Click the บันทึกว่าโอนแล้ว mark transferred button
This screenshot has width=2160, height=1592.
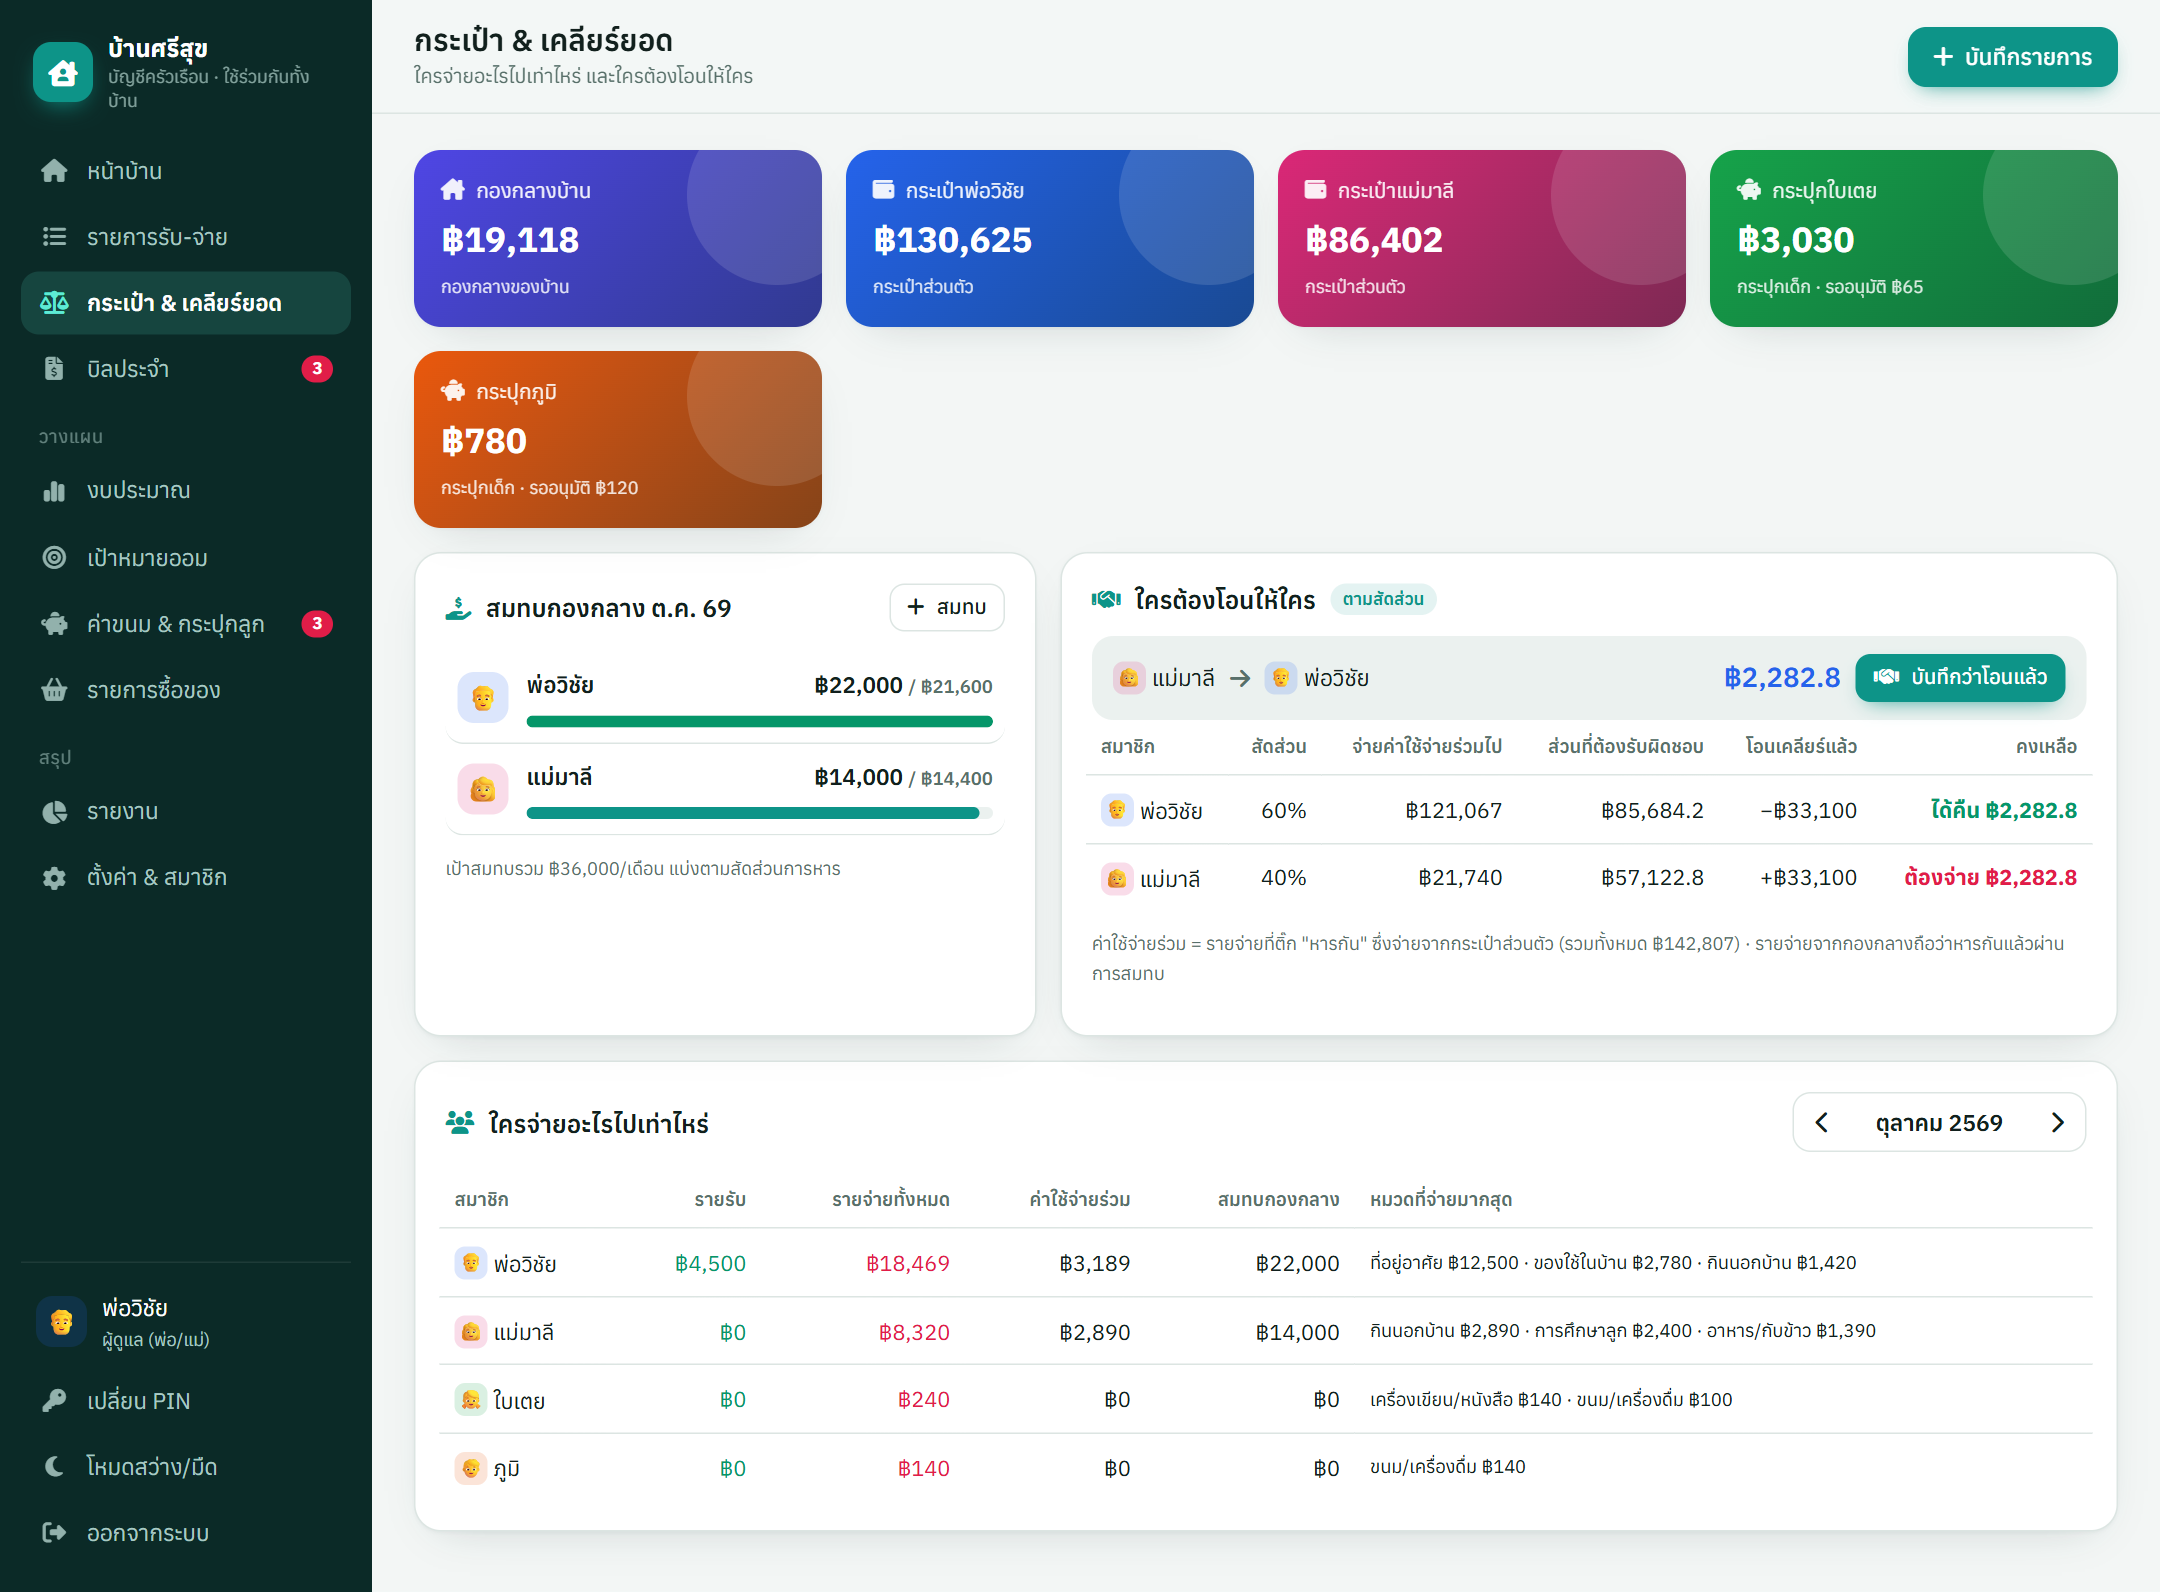[x=1960, y=677]
